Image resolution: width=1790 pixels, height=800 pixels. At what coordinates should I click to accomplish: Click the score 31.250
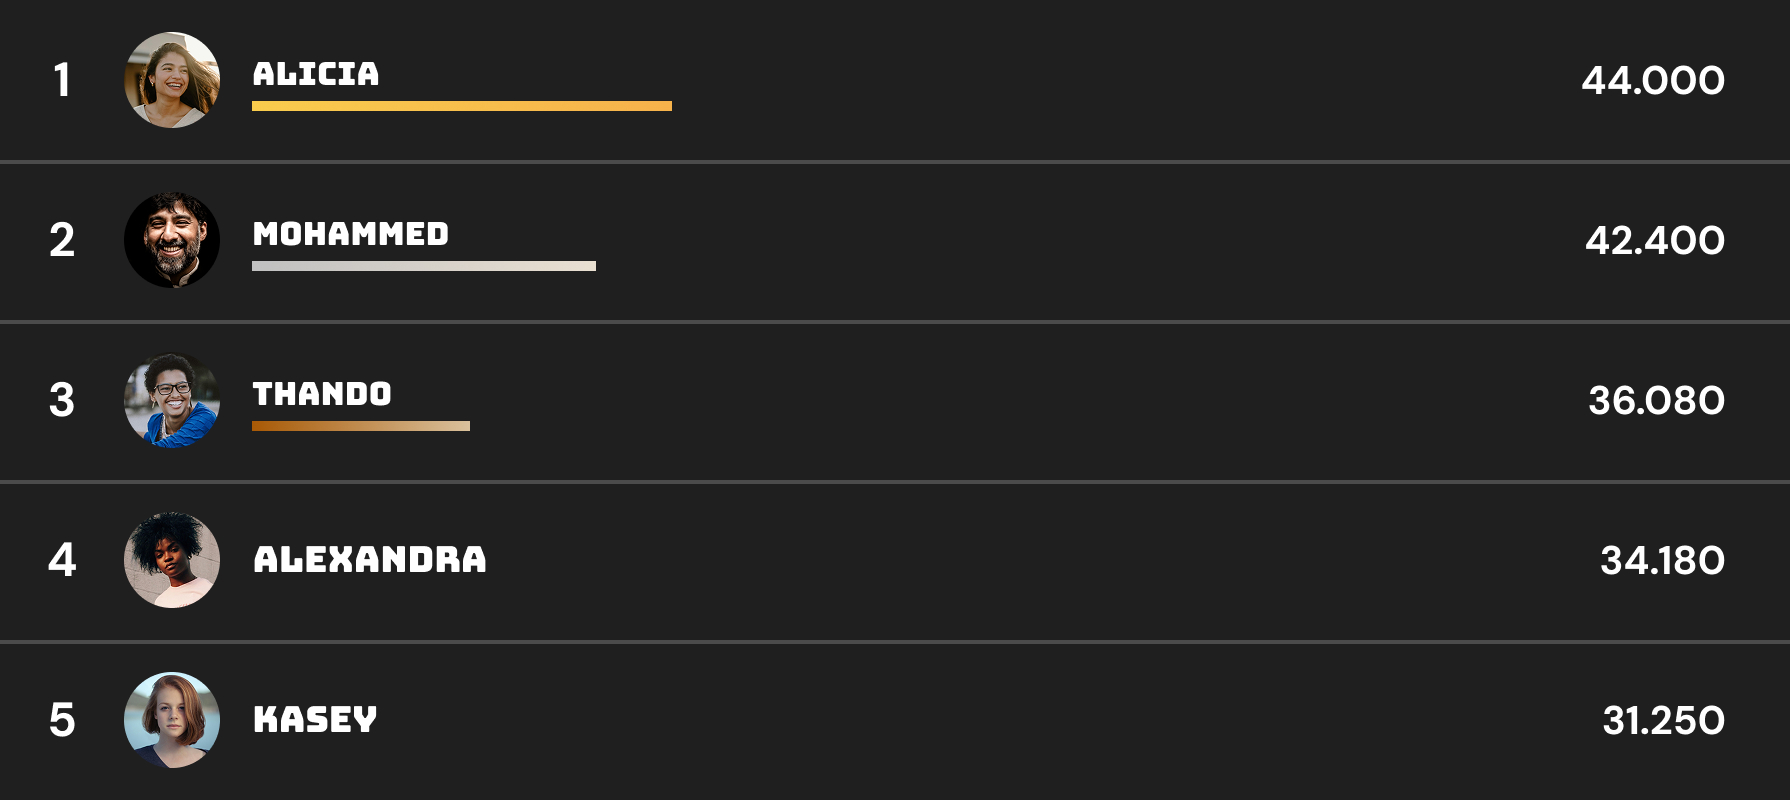[1663, 721]
